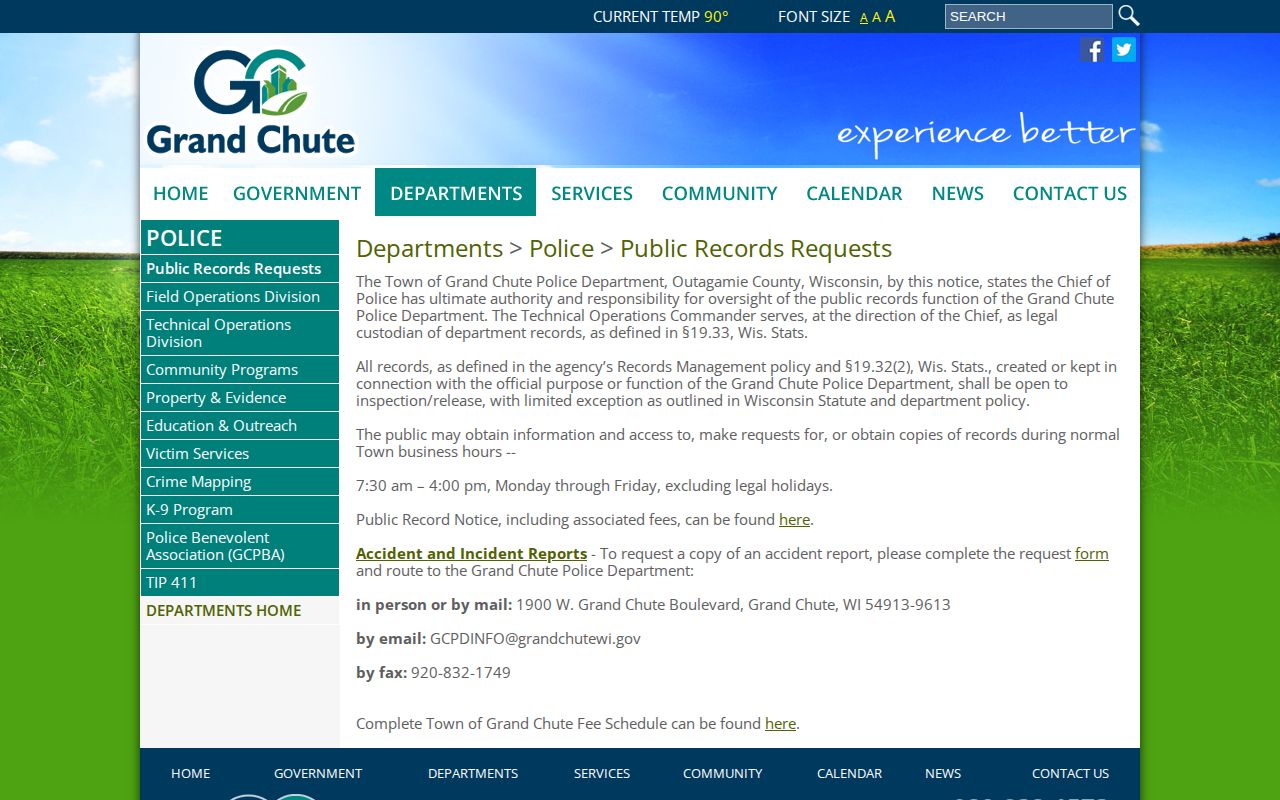Open Victim Services sidebar link
The image size is (1280, 800).
coord(240,453)
